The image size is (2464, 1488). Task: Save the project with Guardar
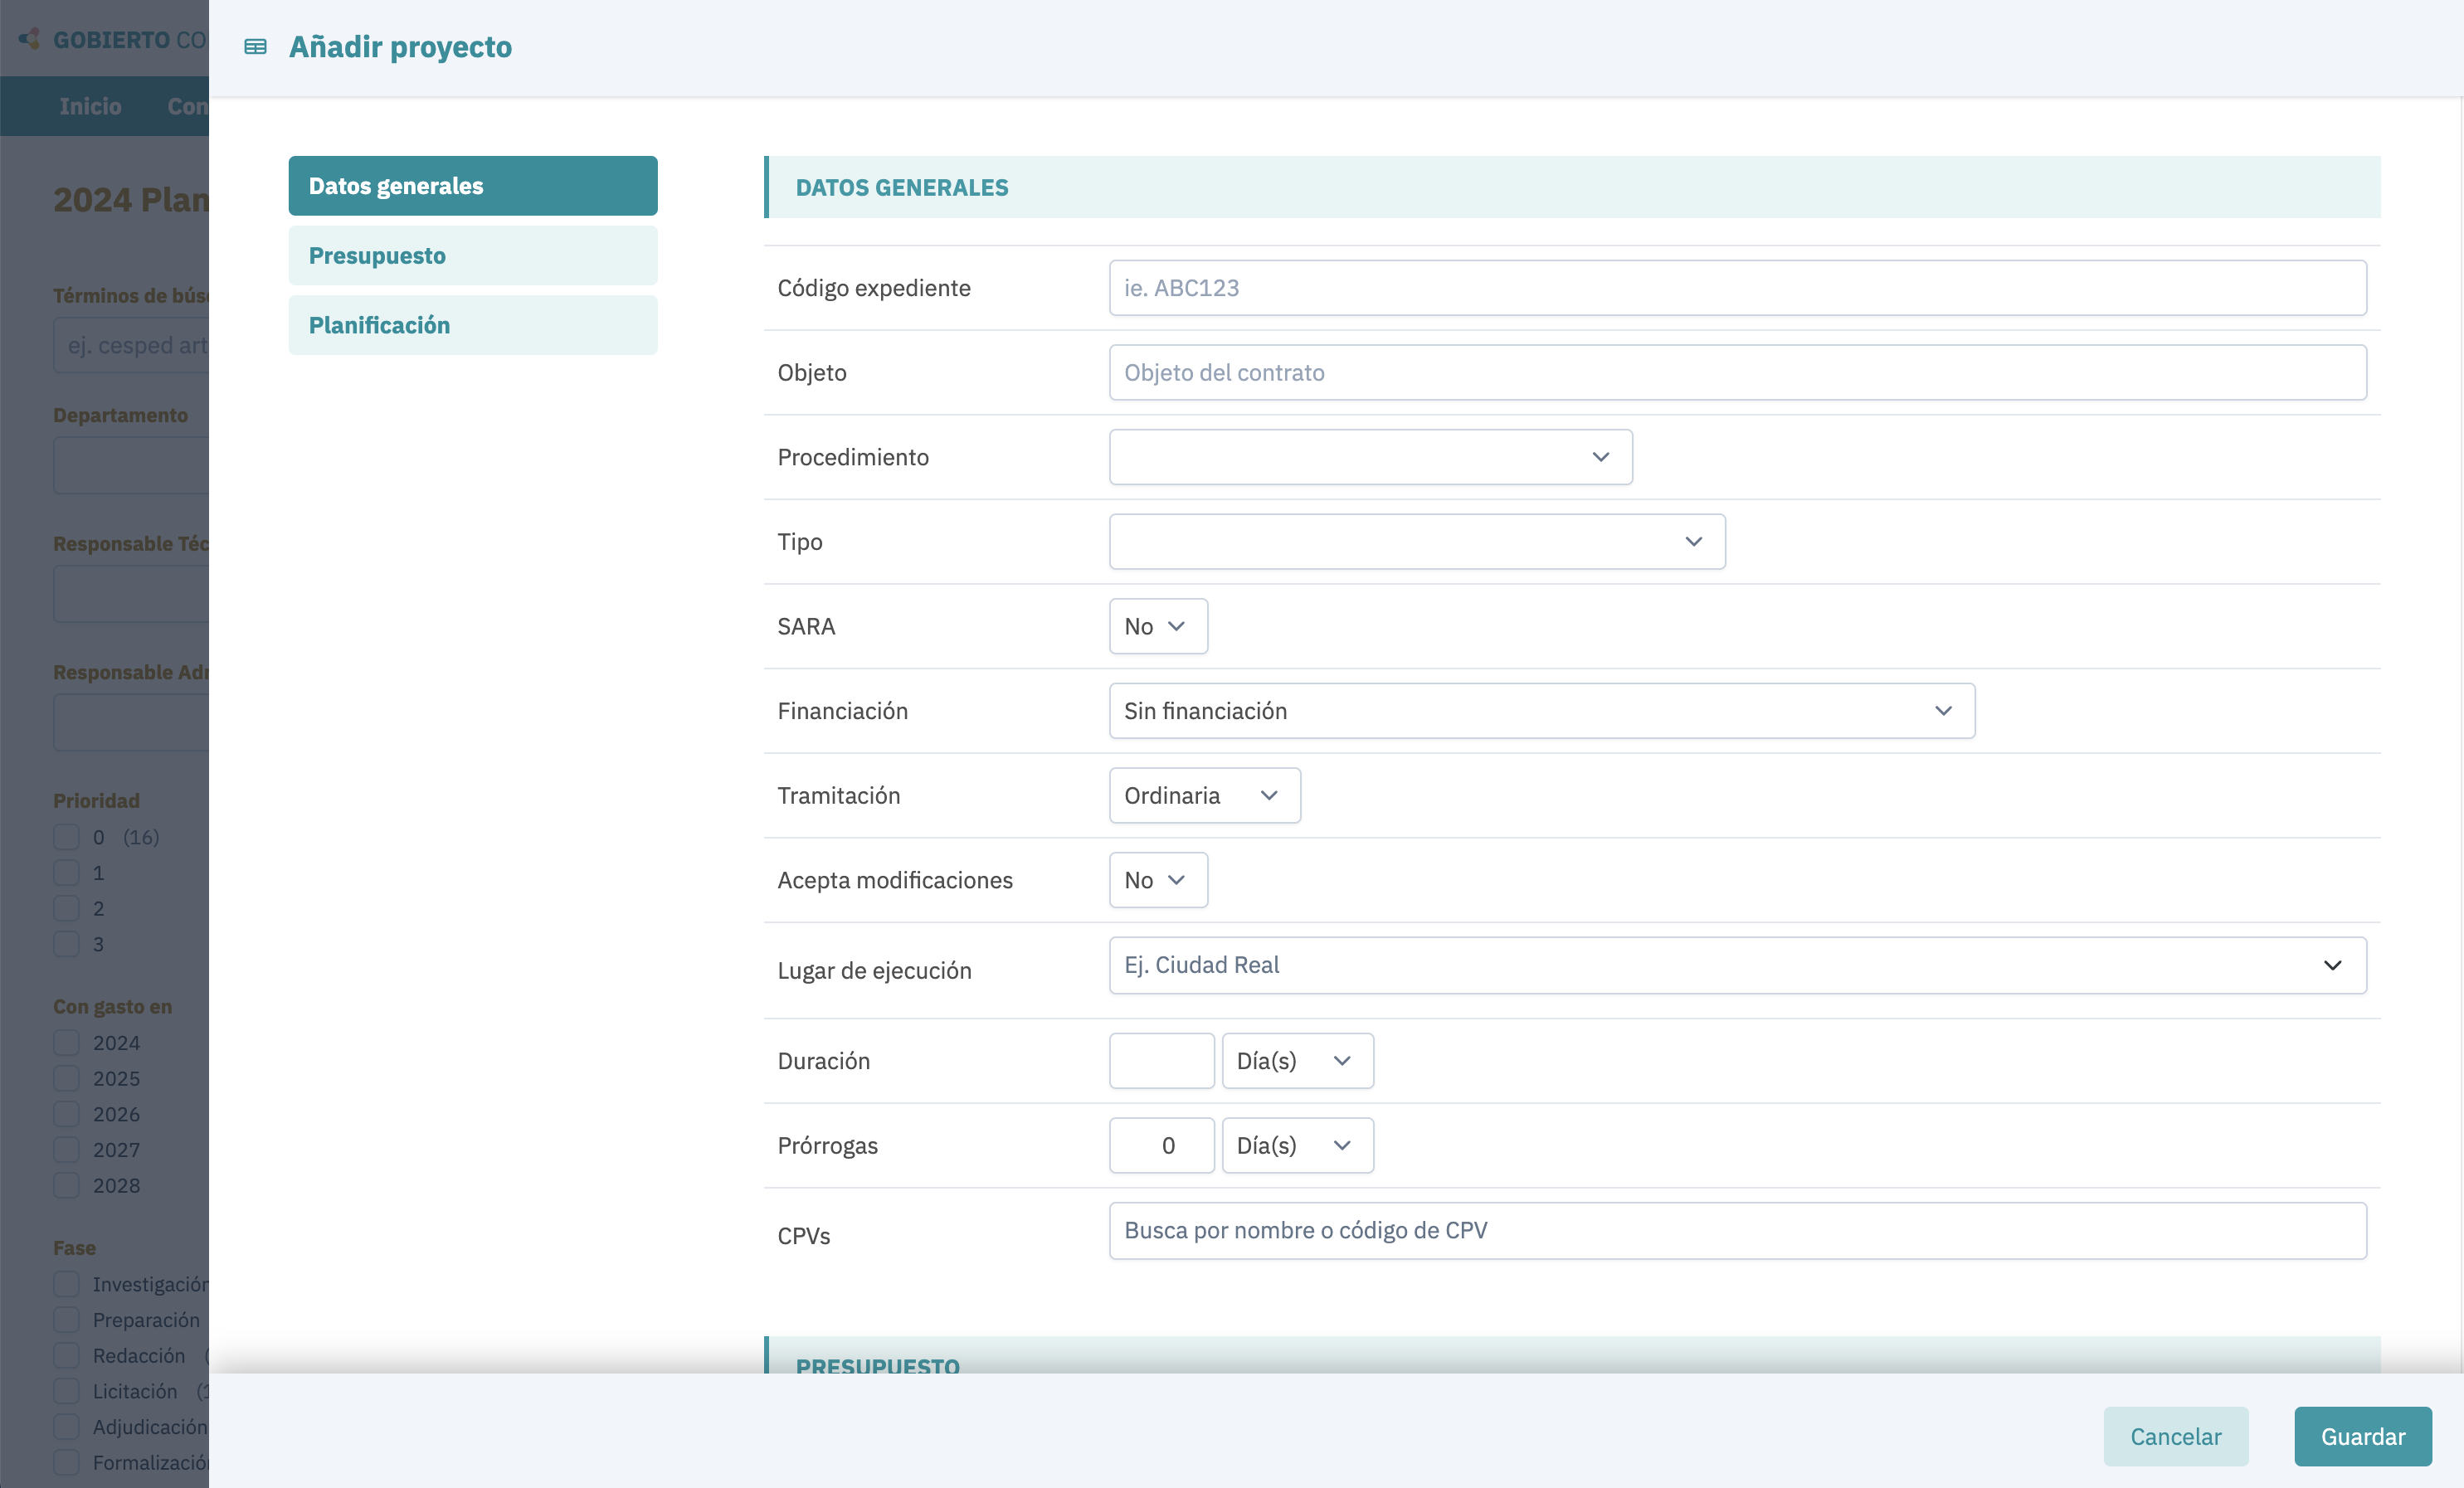(2362, 1437)
